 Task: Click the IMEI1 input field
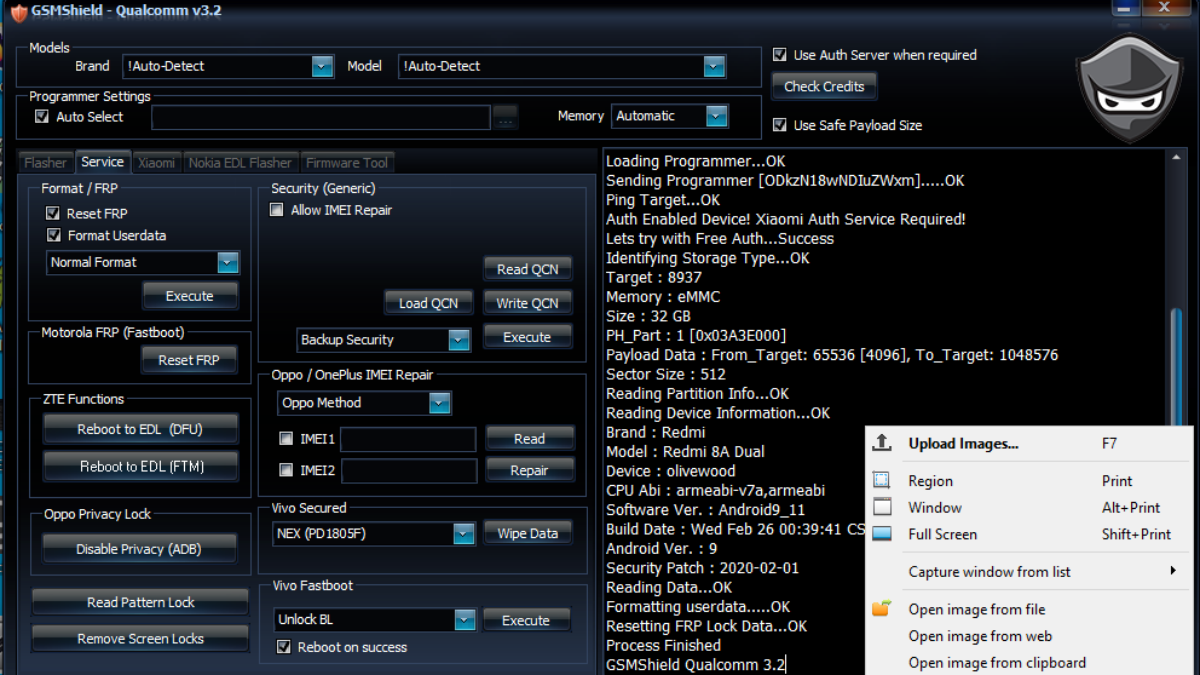click(408, 439)
